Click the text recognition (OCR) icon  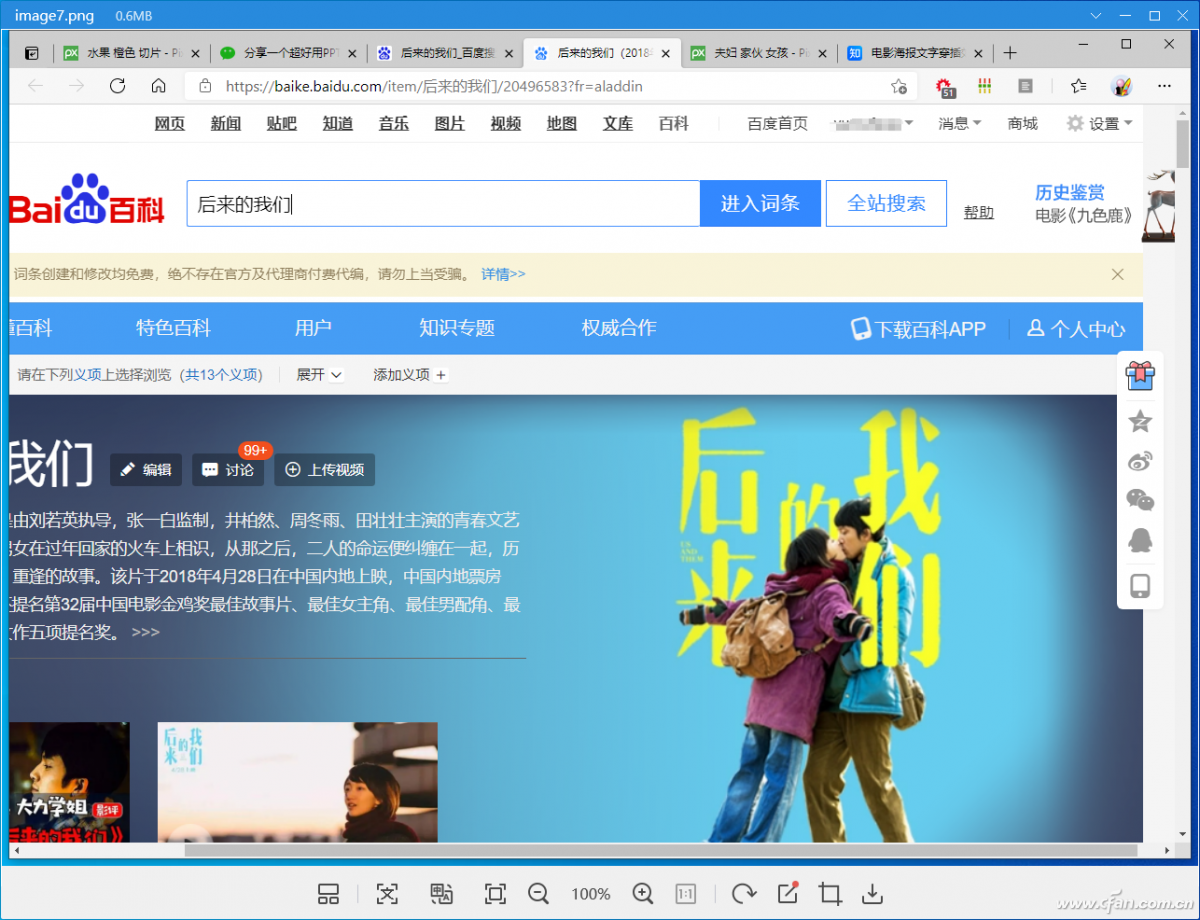(x=387, y=894)
